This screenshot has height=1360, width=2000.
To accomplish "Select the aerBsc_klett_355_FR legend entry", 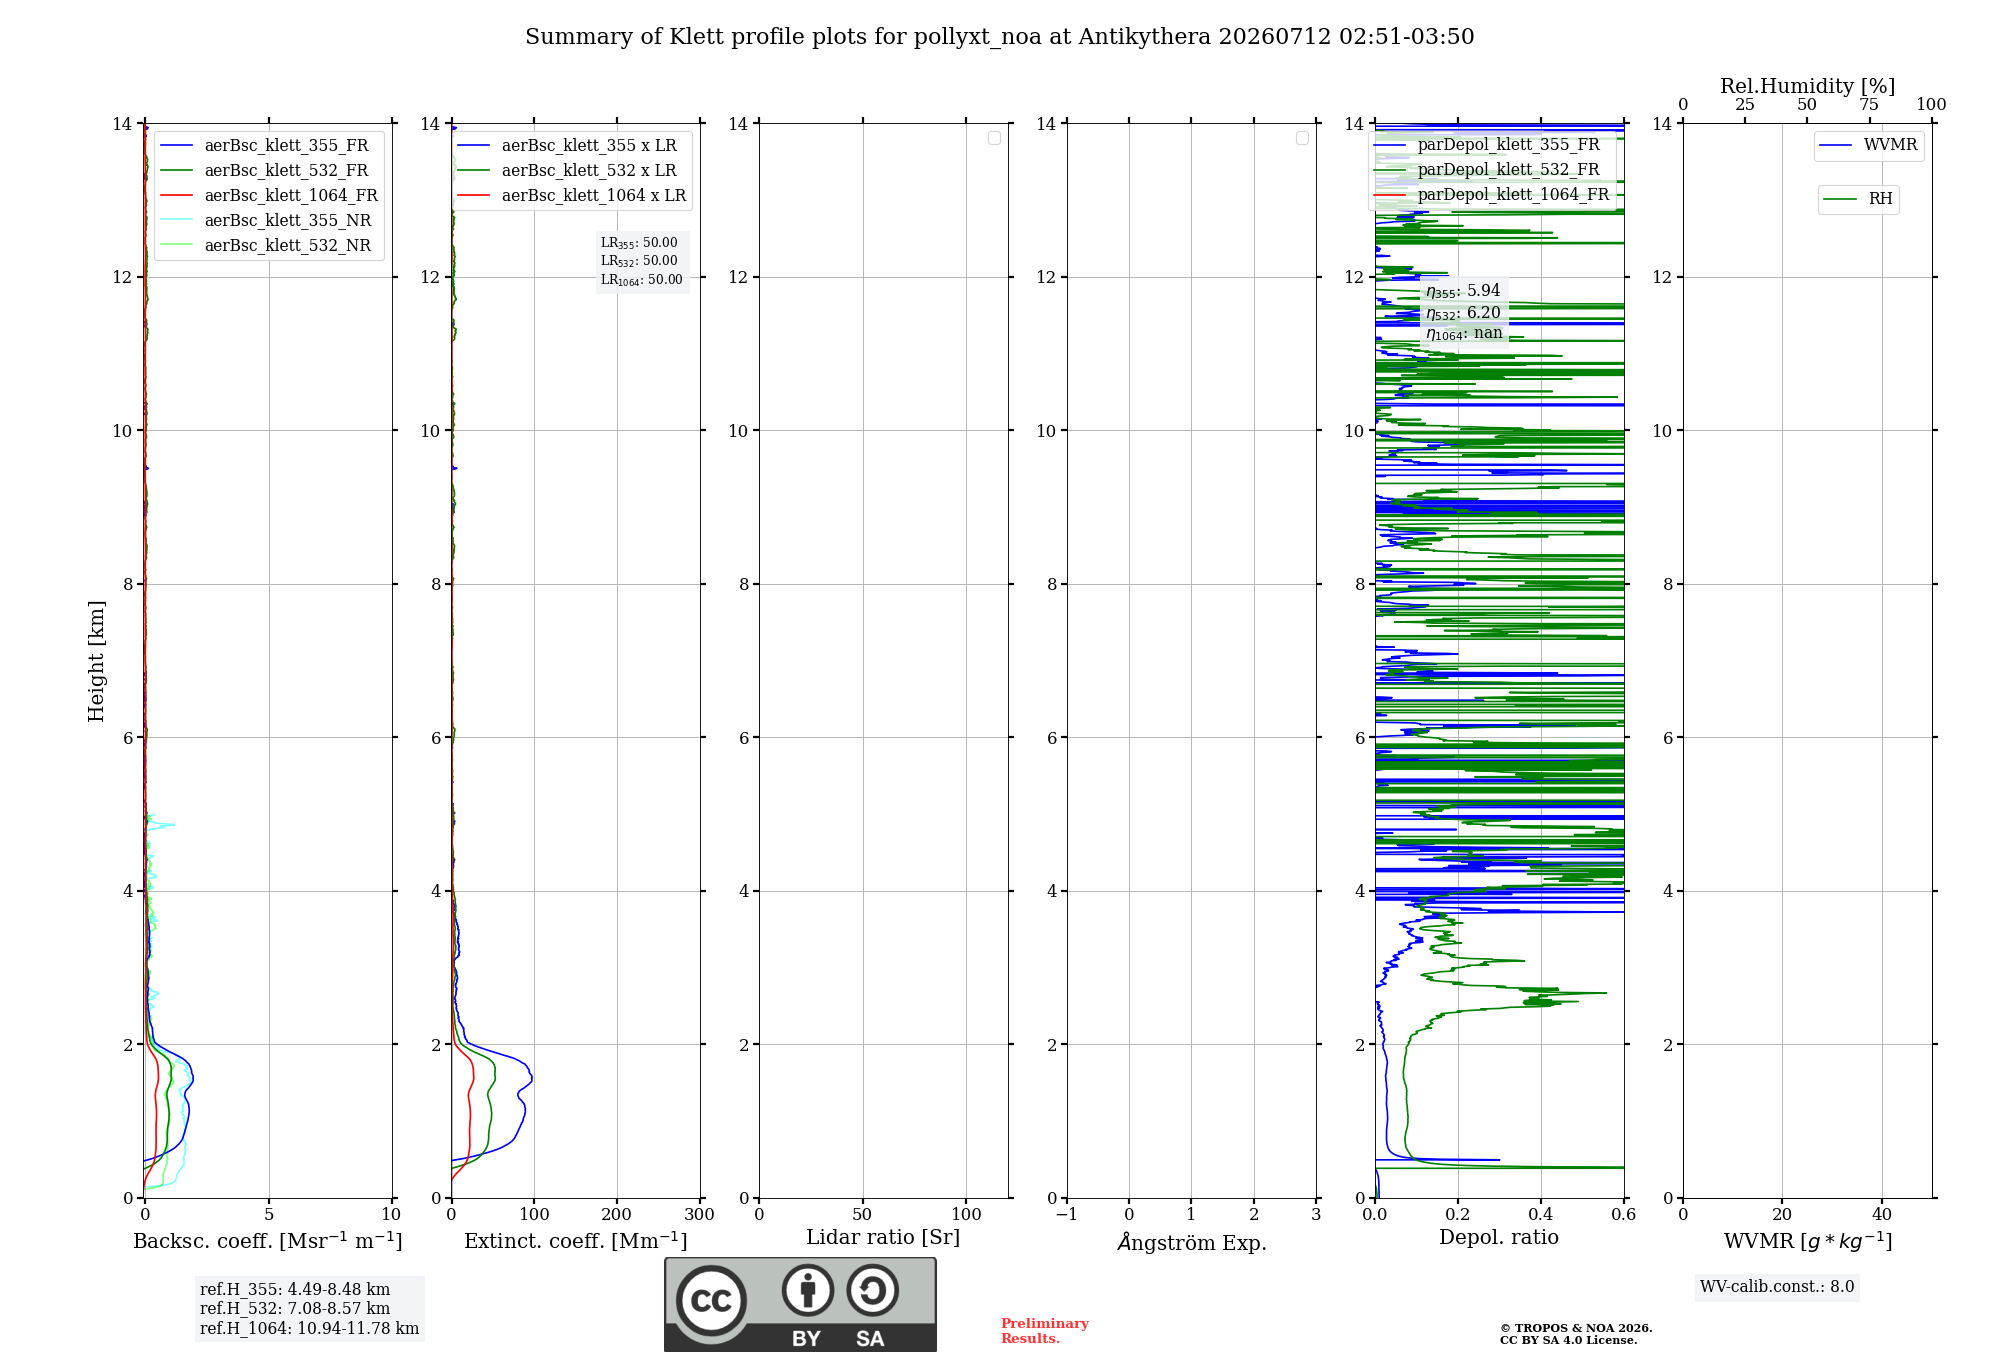I will click(x=265, y=146).
